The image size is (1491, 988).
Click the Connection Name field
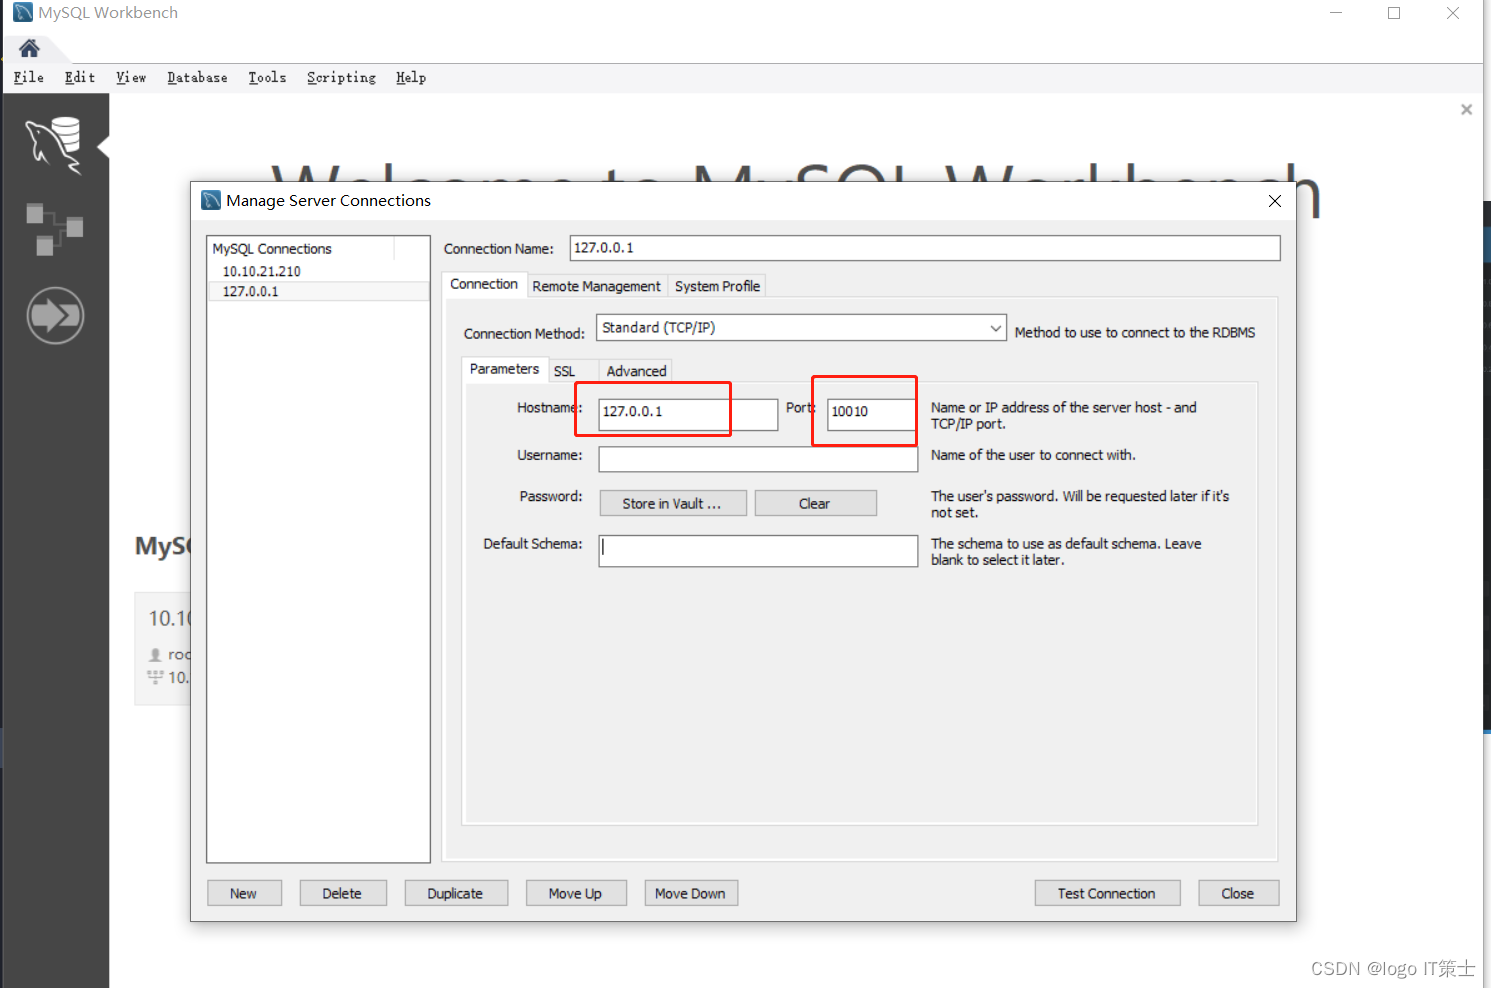point(925,248)
